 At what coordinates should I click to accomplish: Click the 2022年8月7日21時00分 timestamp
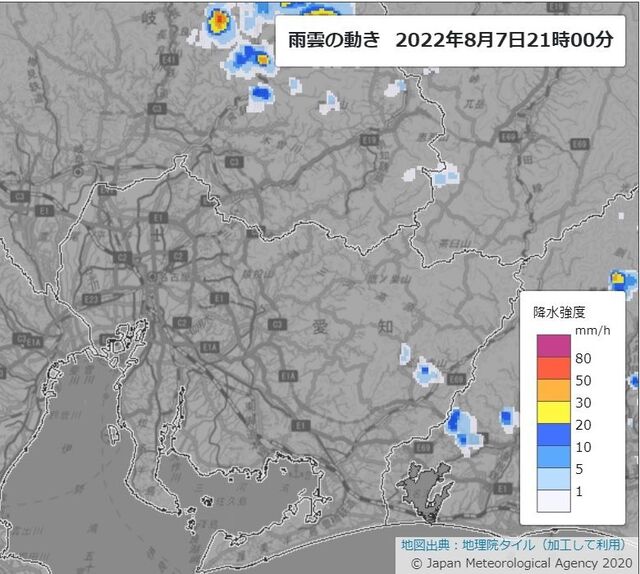(x=504, y=40)
